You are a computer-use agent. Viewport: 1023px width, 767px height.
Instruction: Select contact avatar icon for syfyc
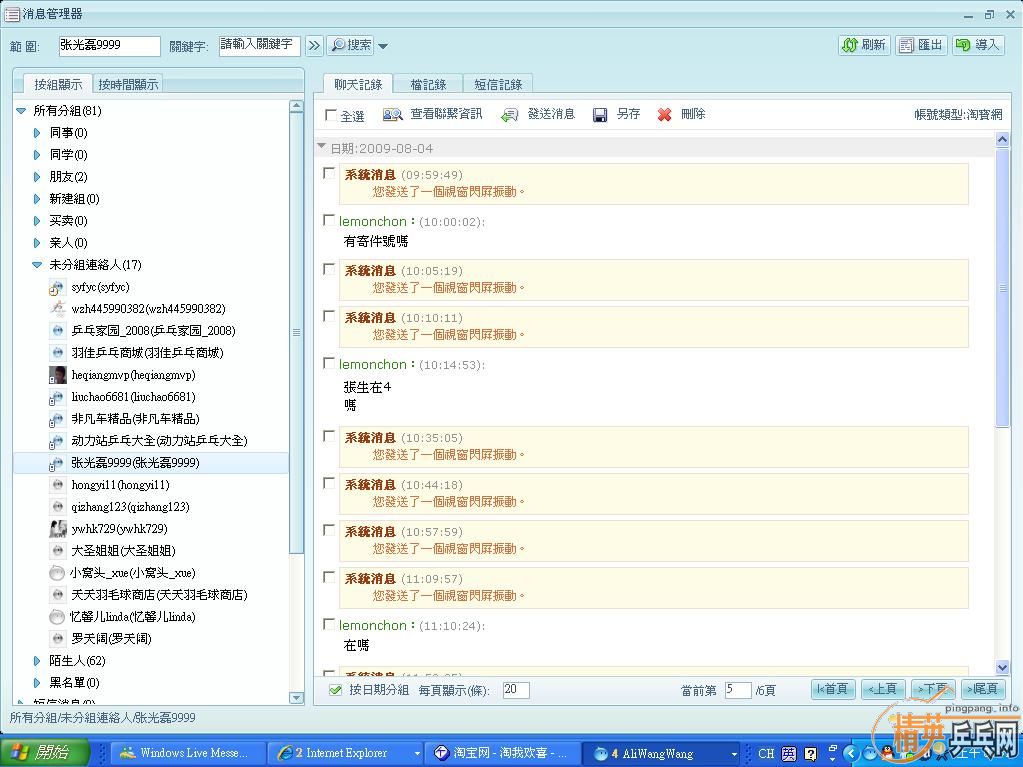57,287
